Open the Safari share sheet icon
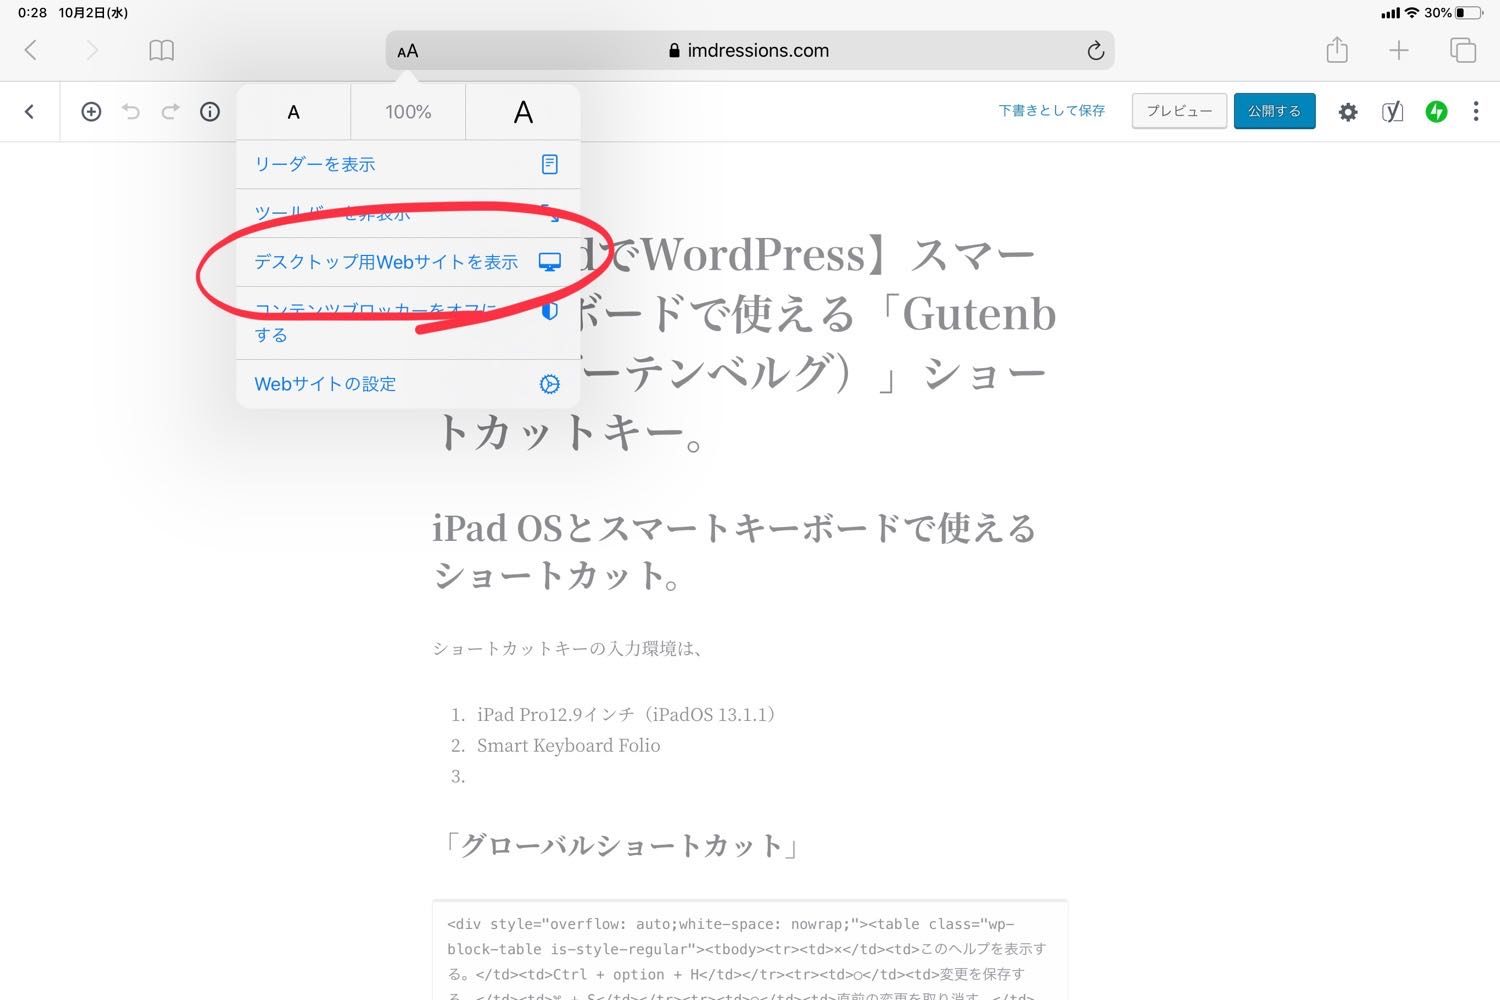Image resolution: width=1500 pixels, height=1000 pixels. click(x=1337, y=49)
